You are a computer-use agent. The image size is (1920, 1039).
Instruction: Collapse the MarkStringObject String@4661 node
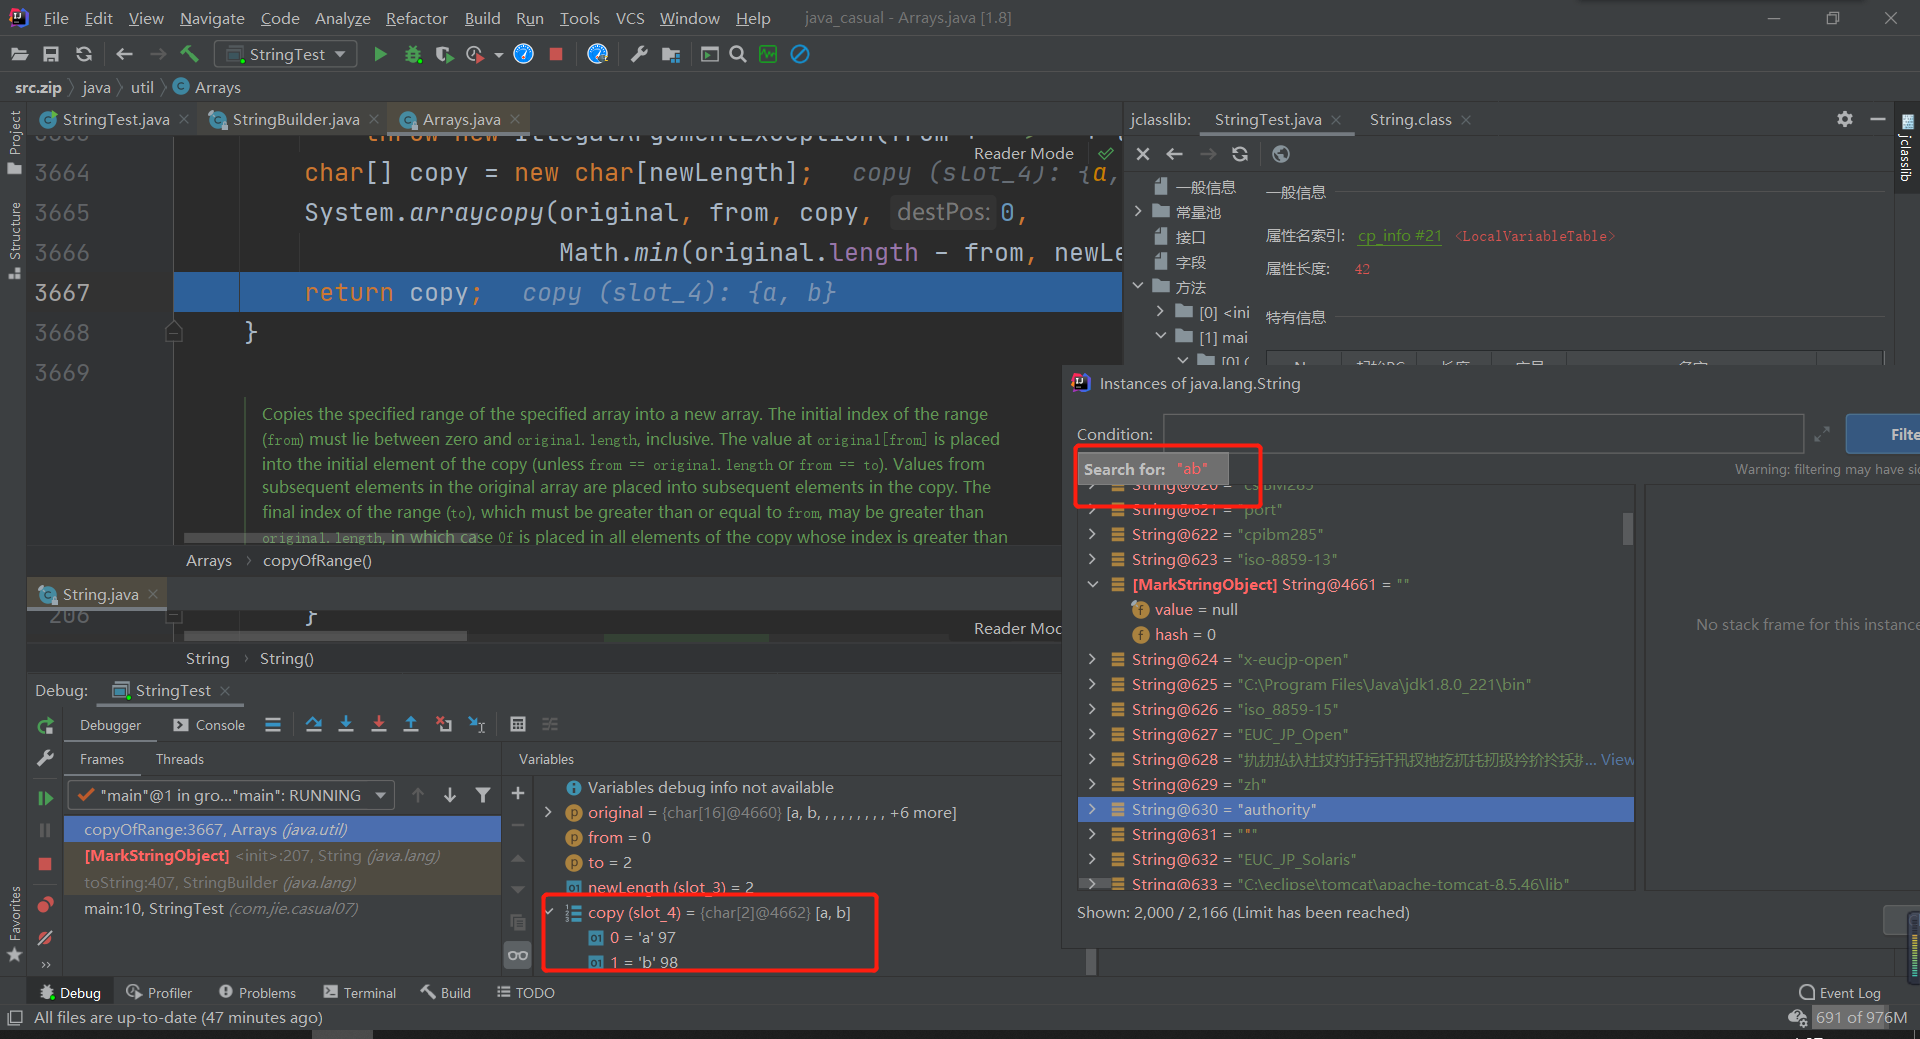pyautogui.click(x=1092, y=584)
